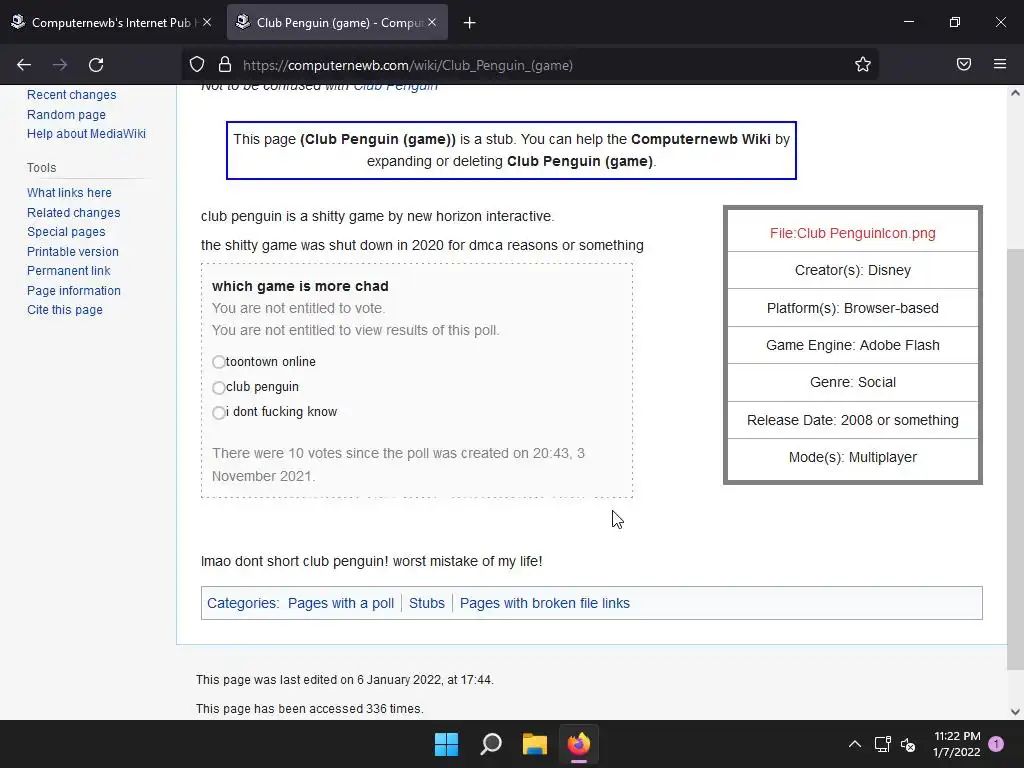
Task: Go to a Random page
Action: pos(66,114)
